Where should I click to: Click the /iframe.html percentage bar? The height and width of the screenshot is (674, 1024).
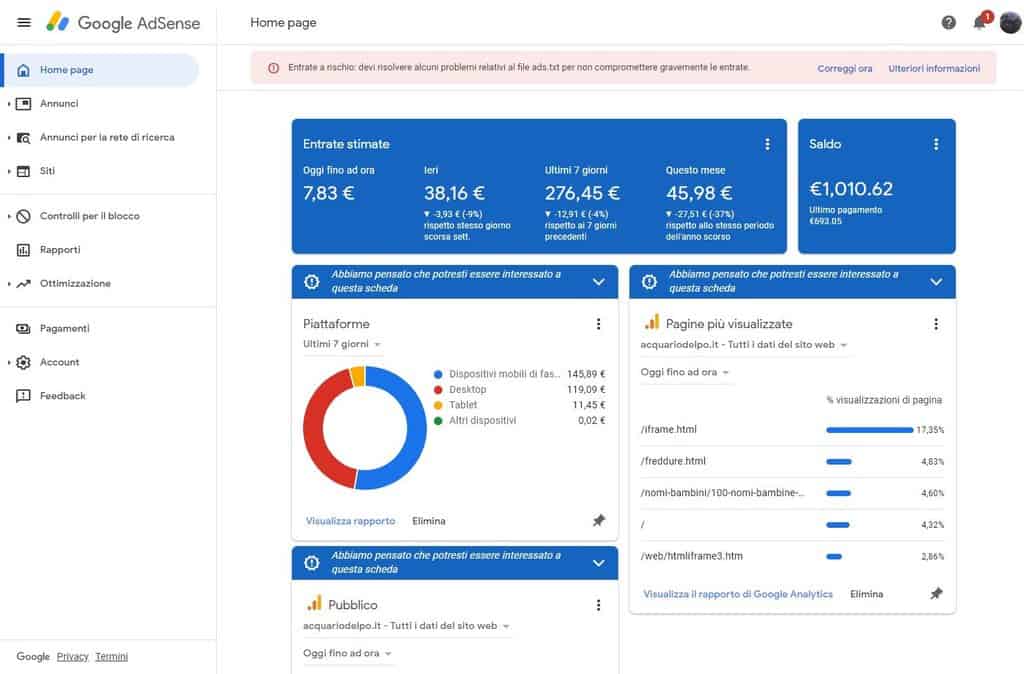(869, 430)
